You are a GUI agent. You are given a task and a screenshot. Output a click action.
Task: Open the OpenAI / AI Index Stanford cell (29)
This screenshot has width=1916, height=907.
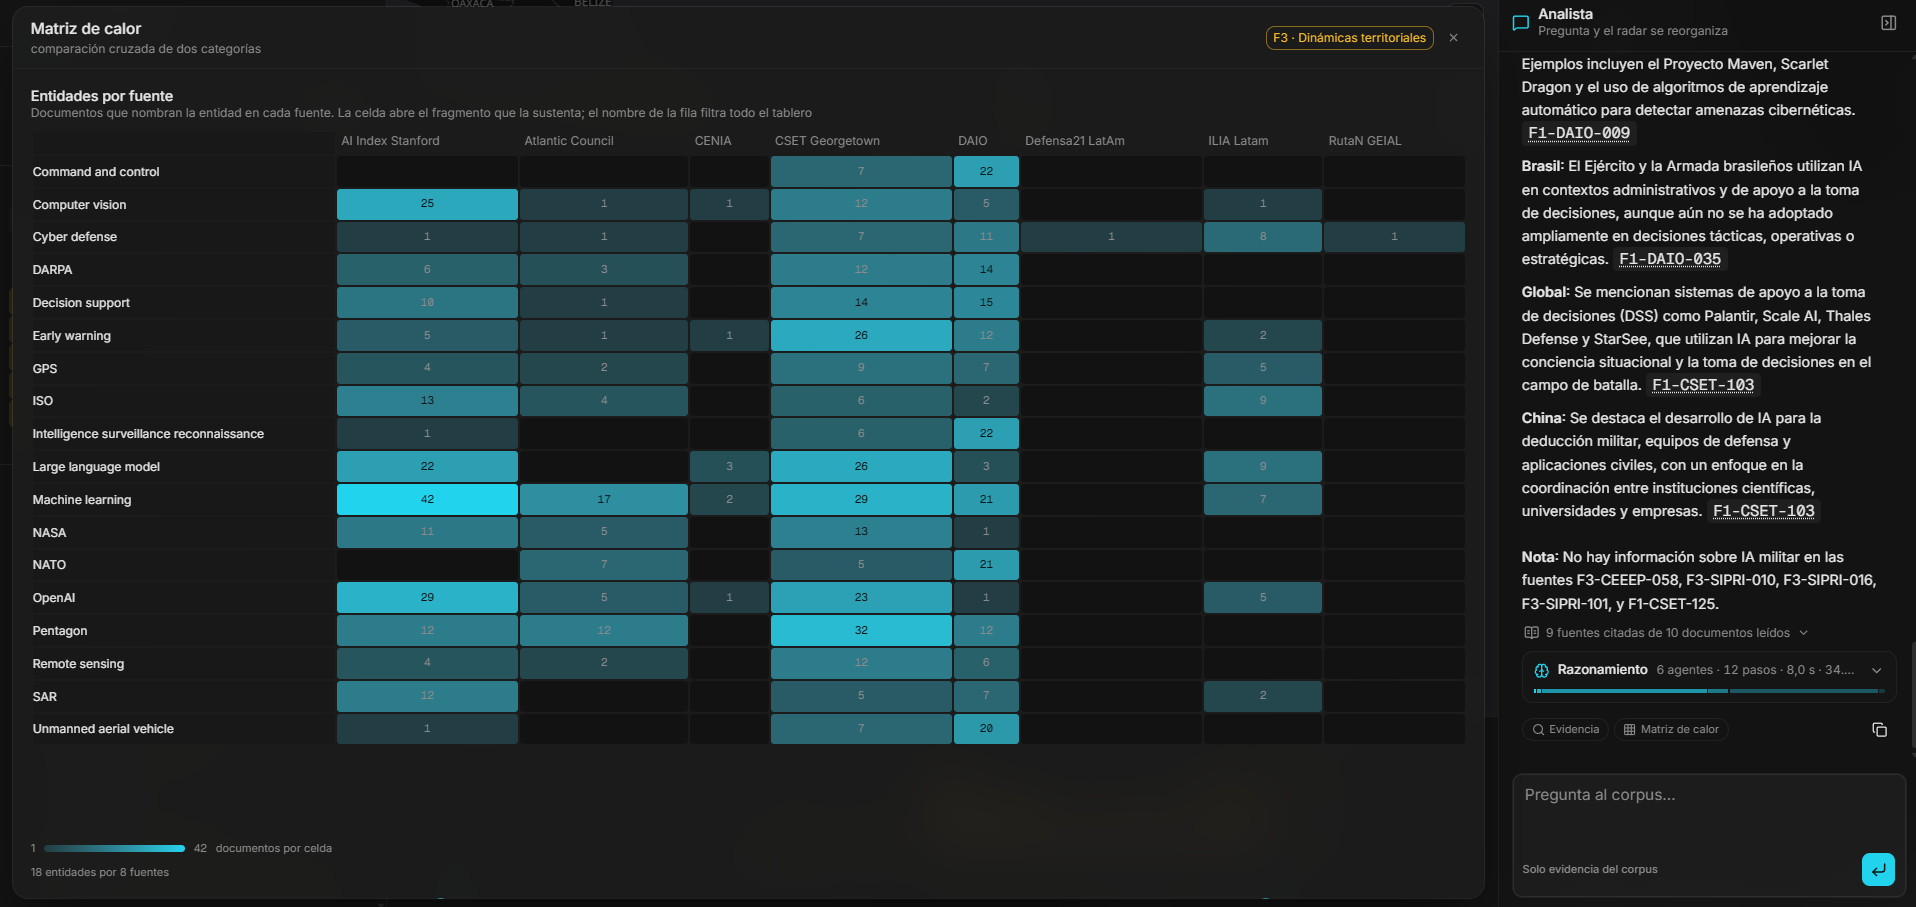click(x=427, y=597)
